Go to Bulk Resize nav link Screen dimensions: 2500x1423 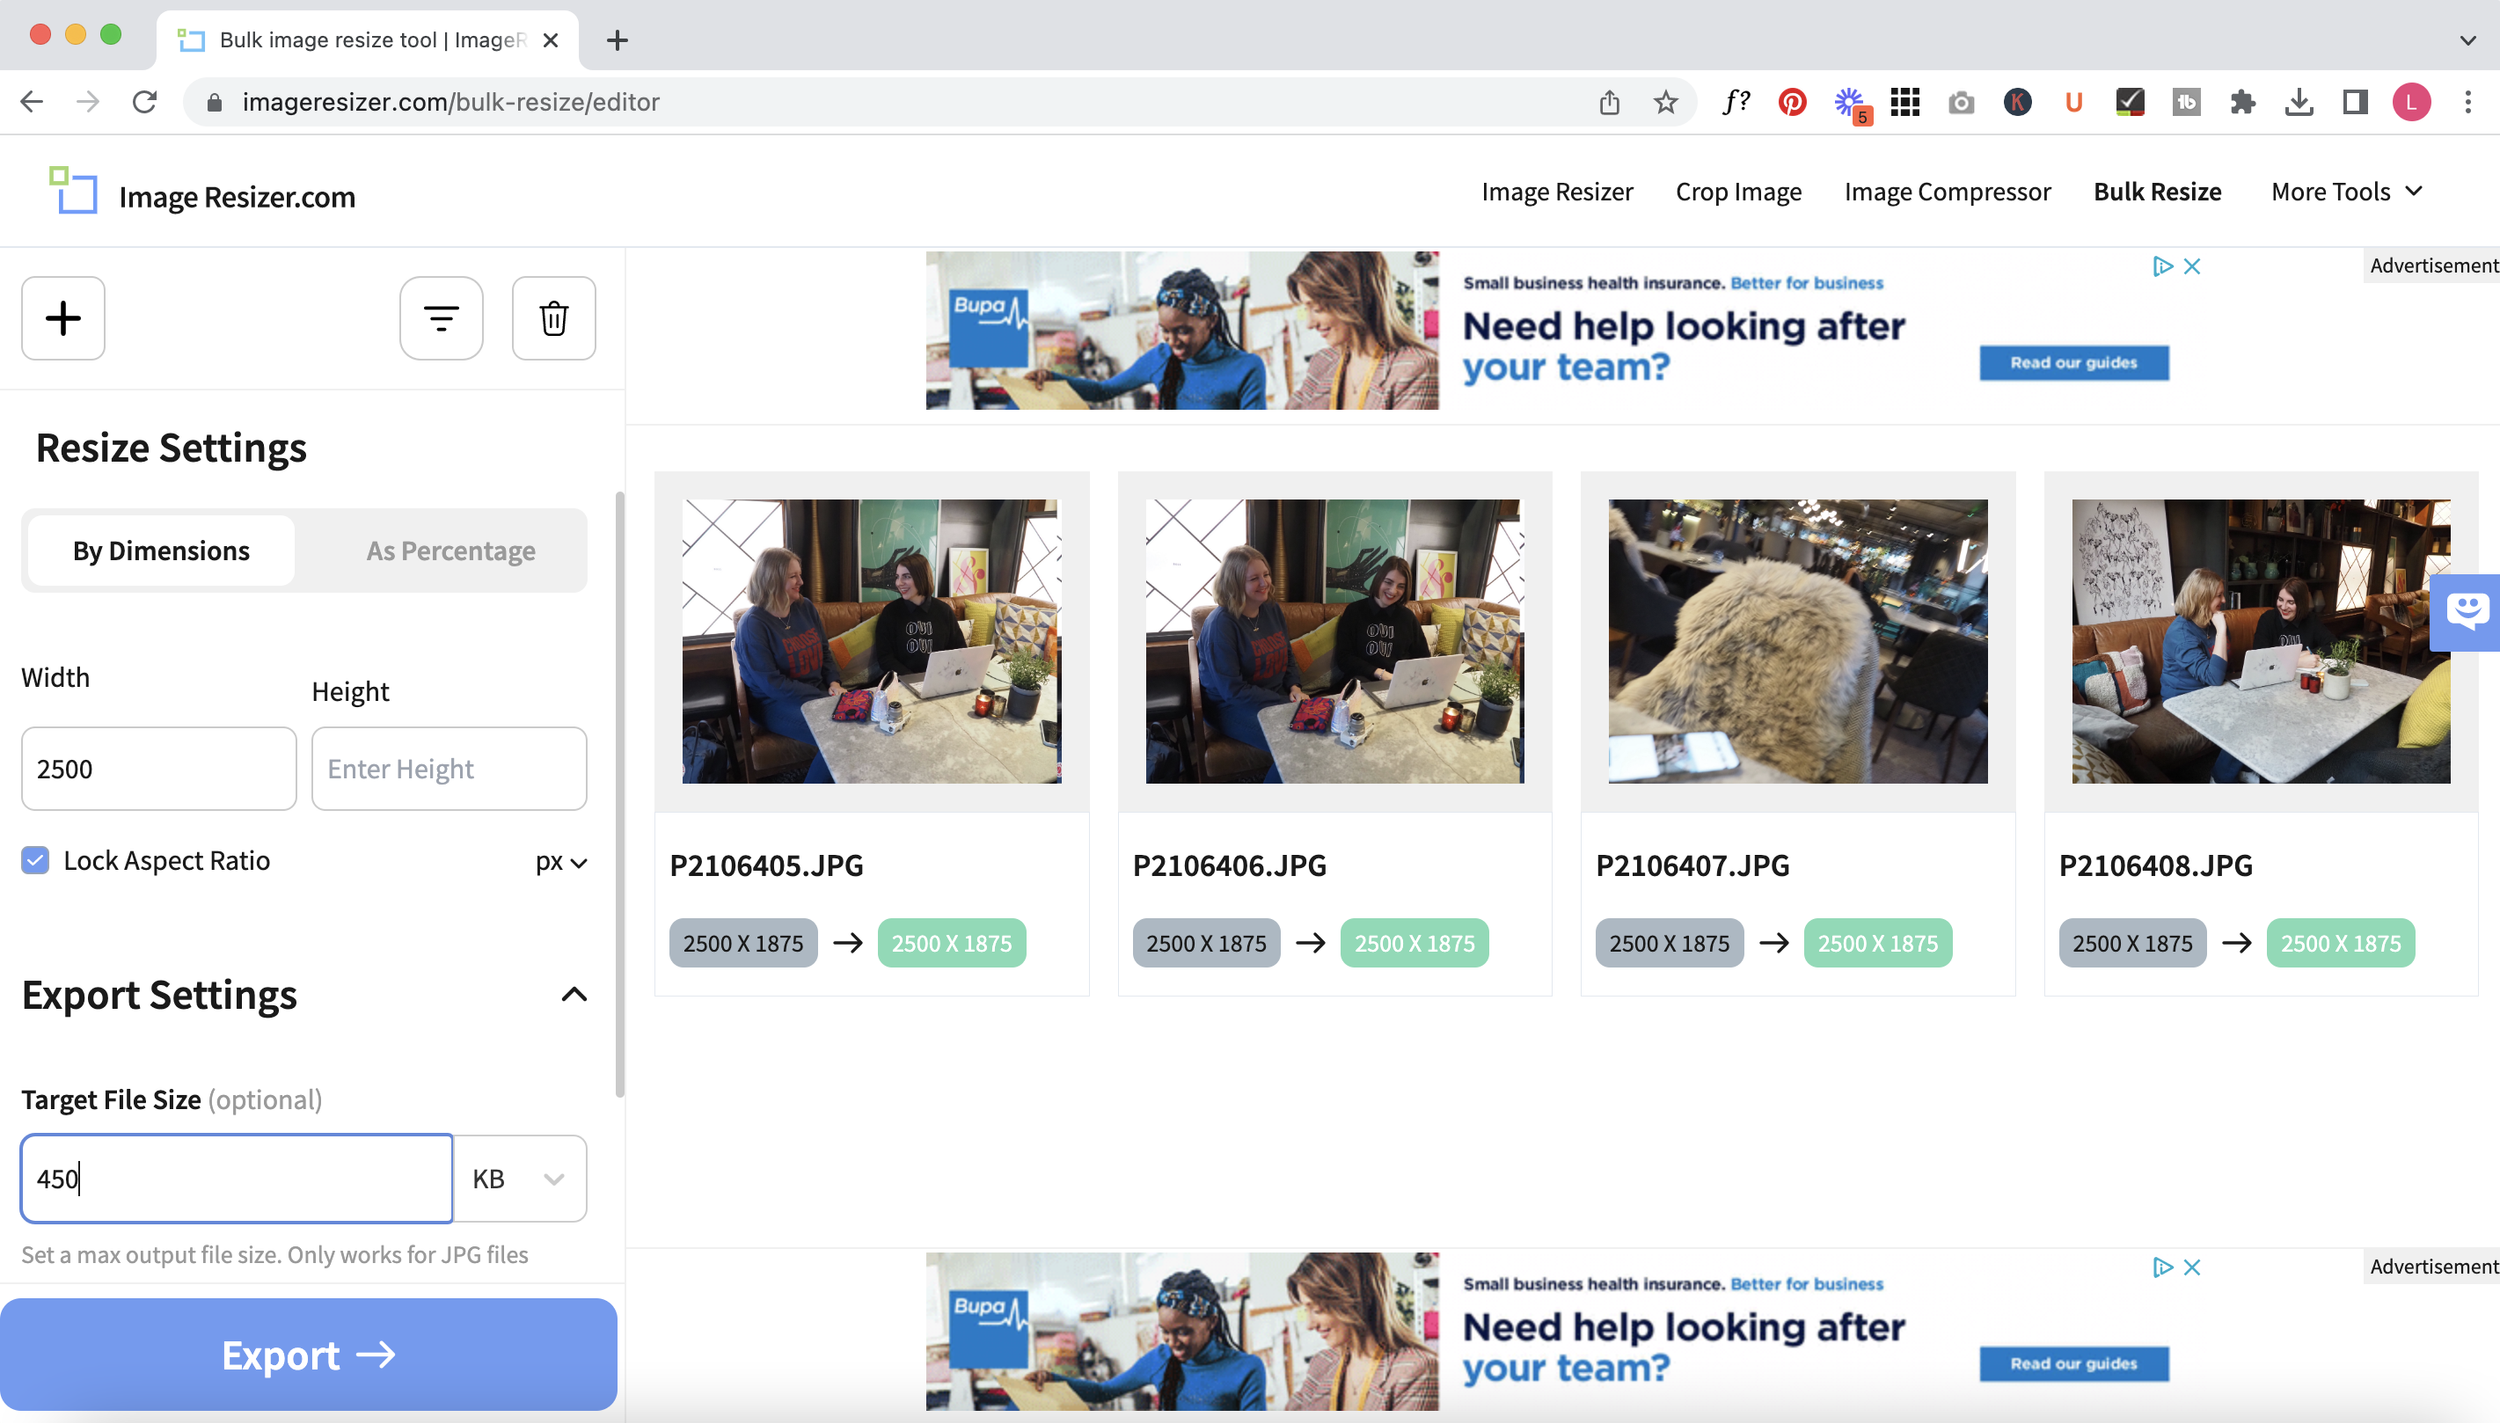[x=2157, y=191]
